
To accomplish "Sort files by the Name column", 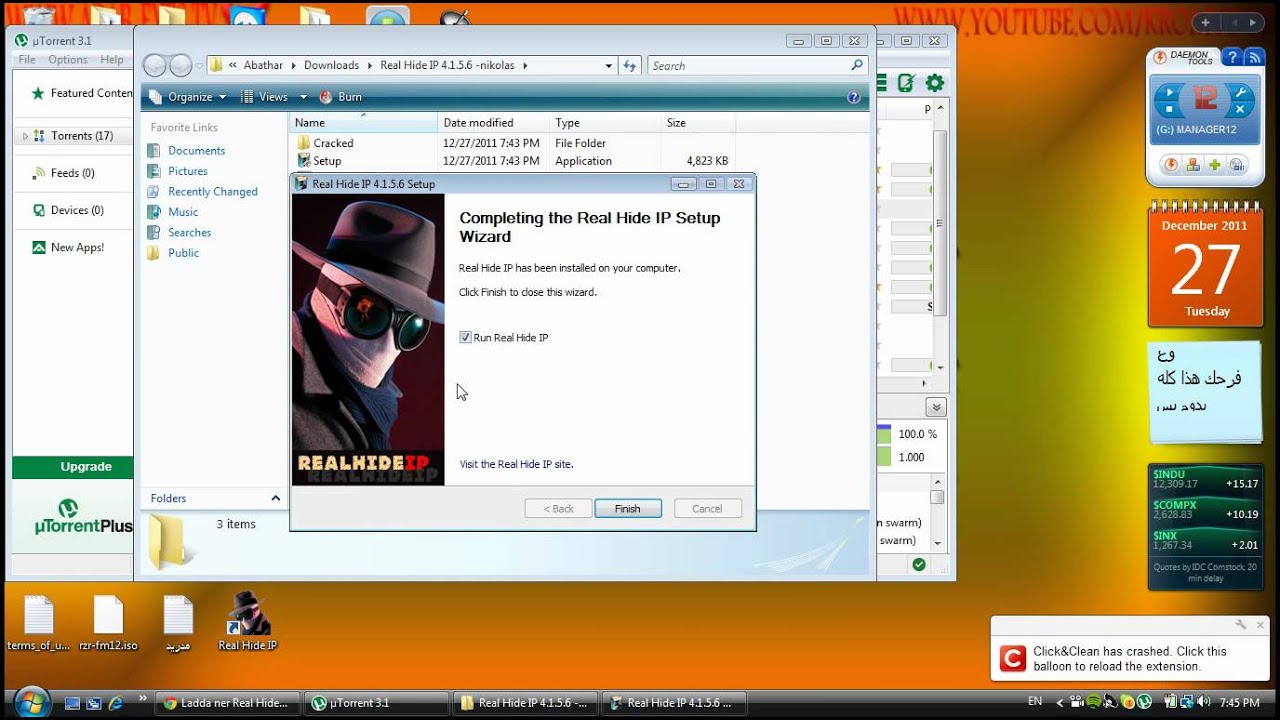I will (x=364, y=123).
